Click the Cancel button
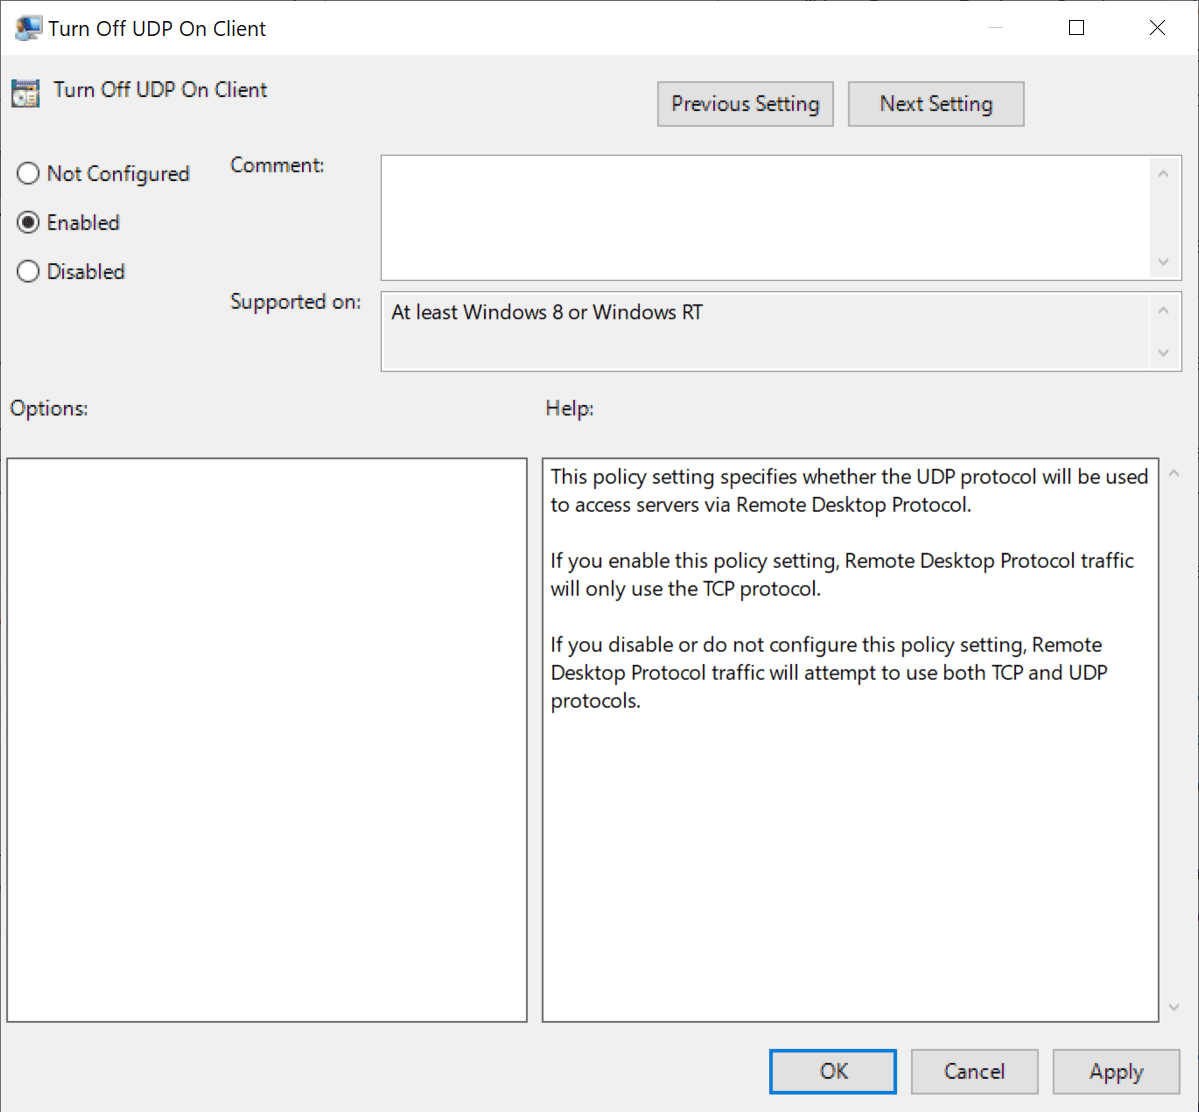This screenshot has width=1199, height=1112. tap(974, 1071)
